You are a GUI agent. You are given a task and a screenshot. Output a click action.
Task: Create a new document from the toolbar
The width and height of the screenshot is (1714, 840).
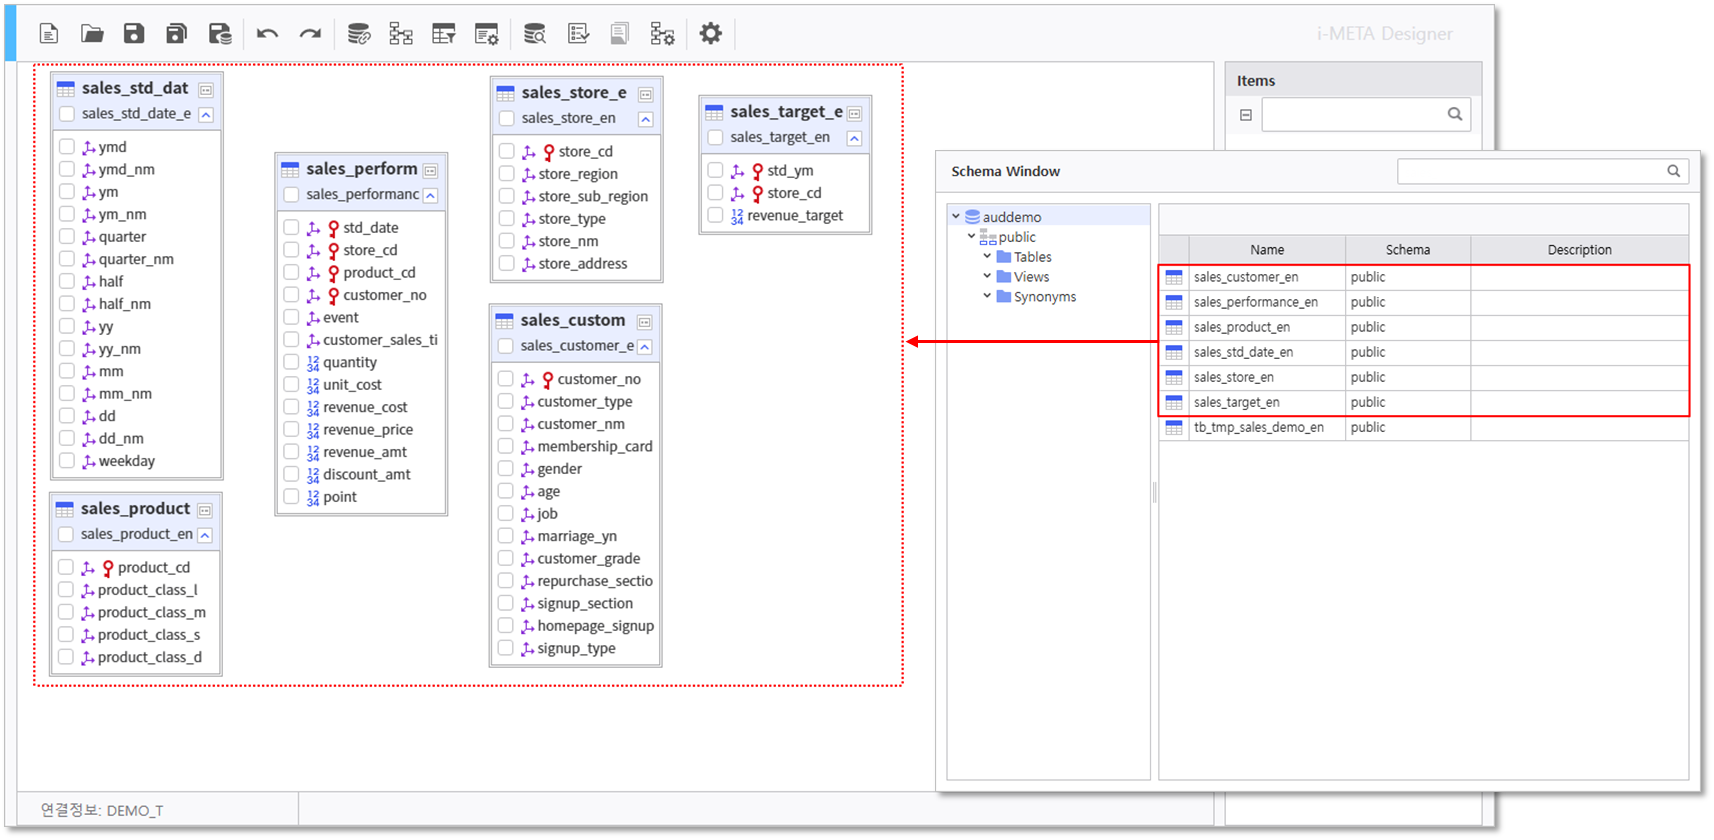(49, 34)
